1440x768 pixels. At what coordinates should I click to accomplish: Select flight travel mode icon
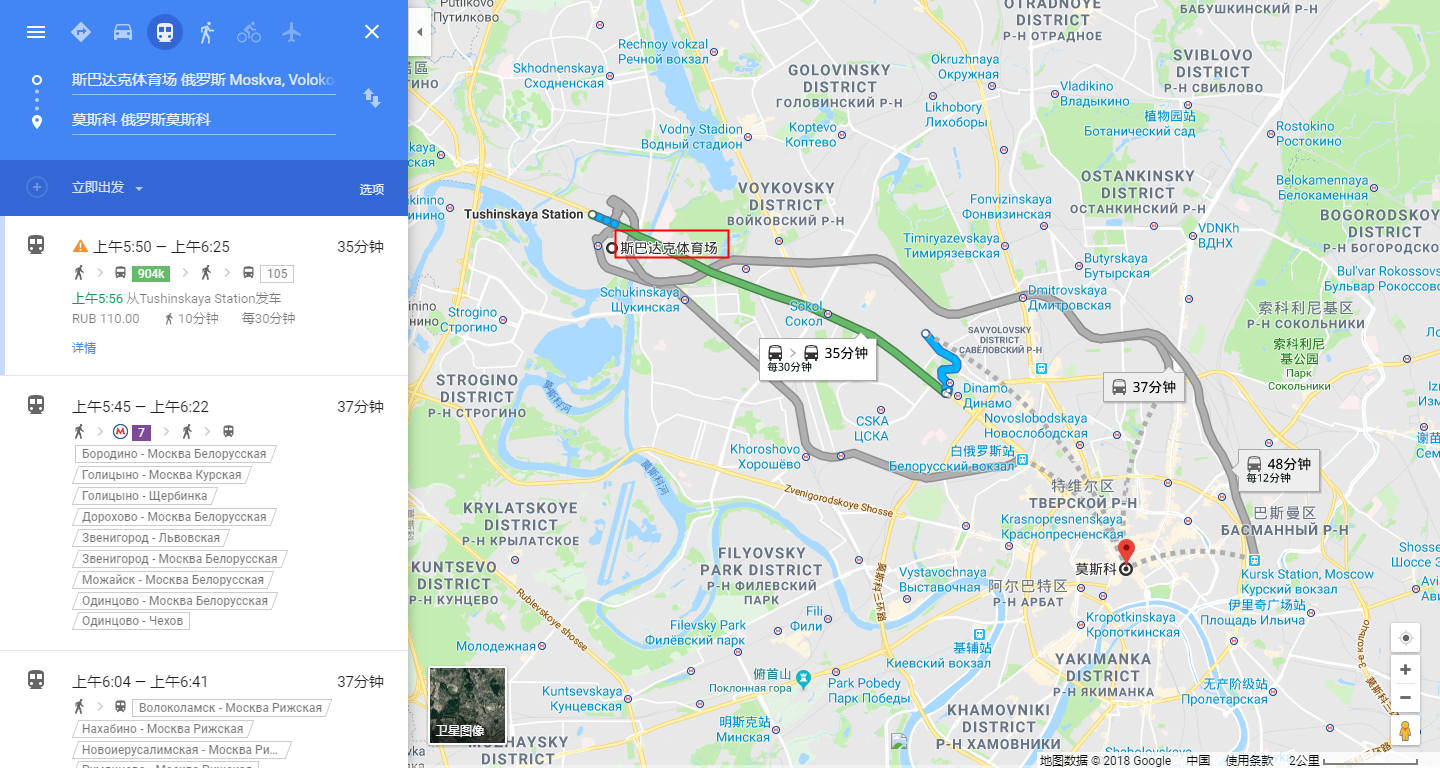pyautogui.click(x=291, y=32)
